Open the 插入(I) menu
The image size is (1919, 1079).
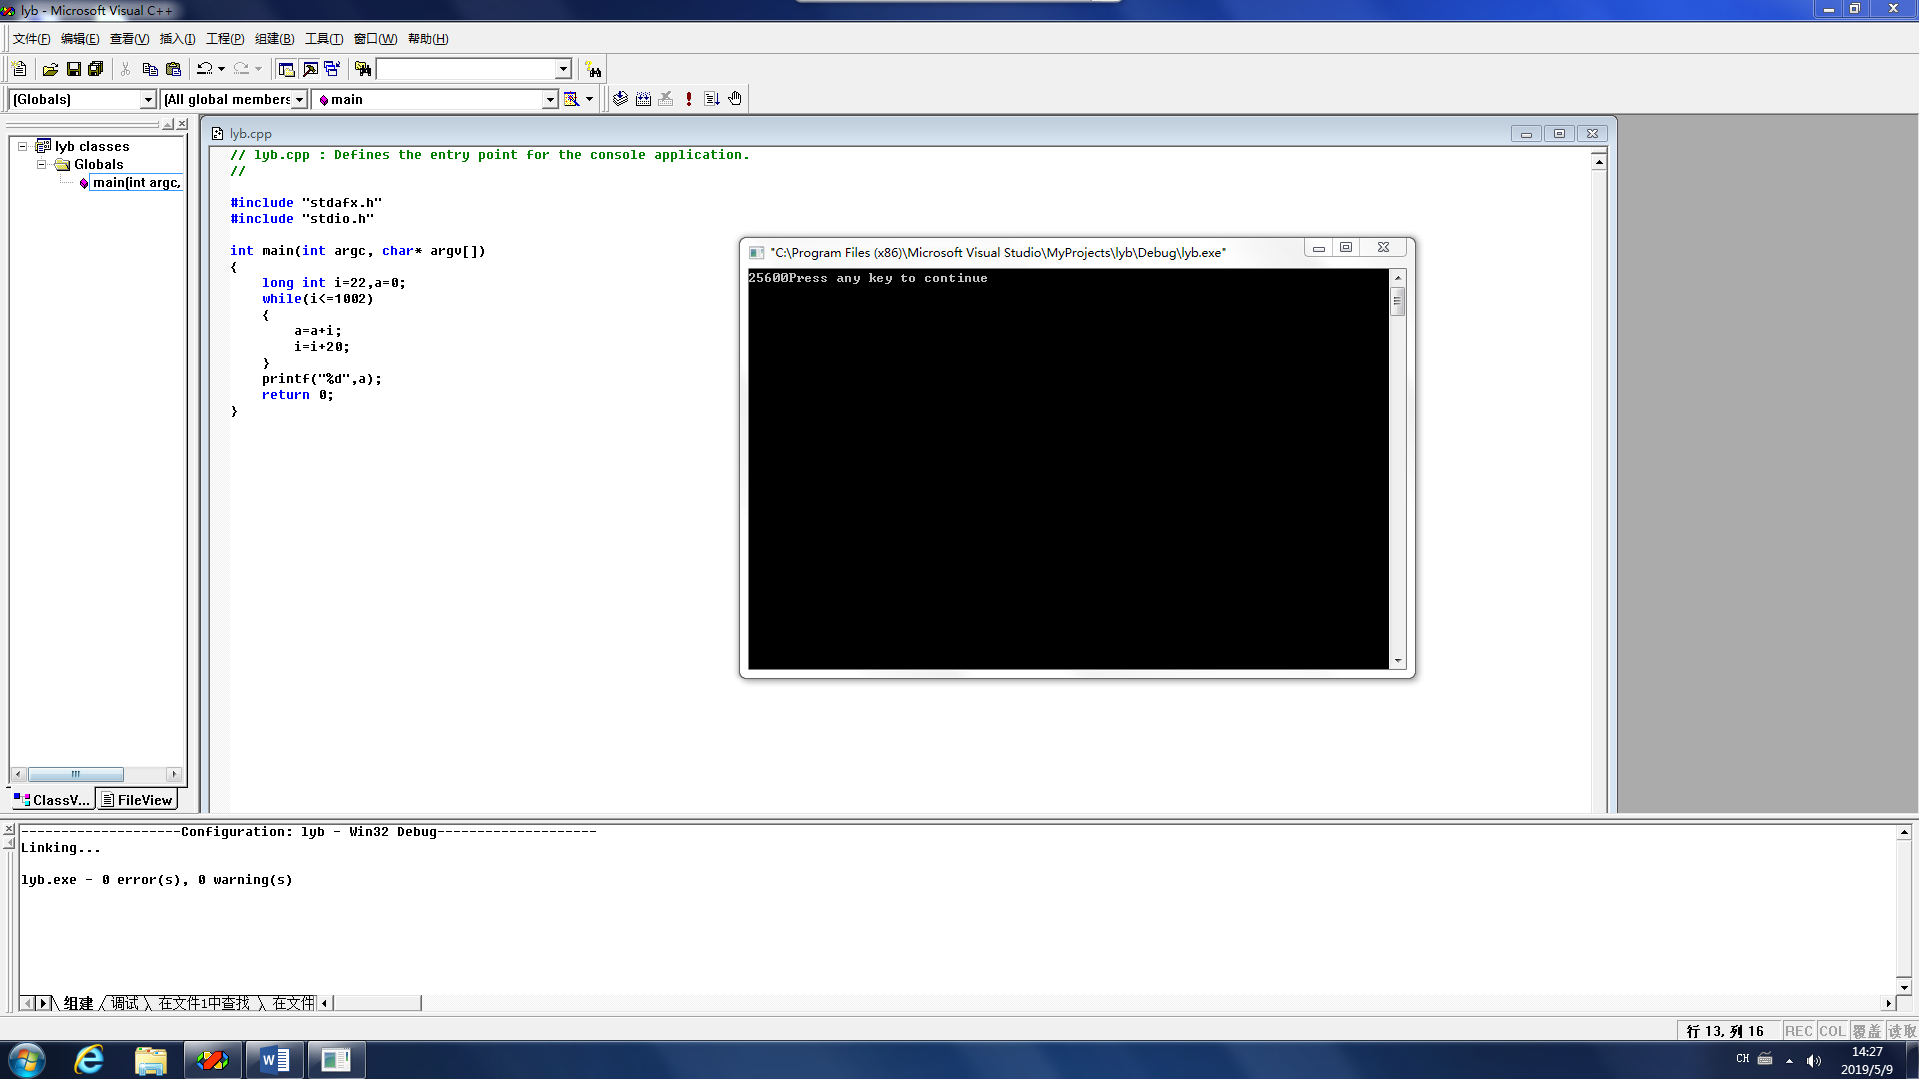pos(177,39)
